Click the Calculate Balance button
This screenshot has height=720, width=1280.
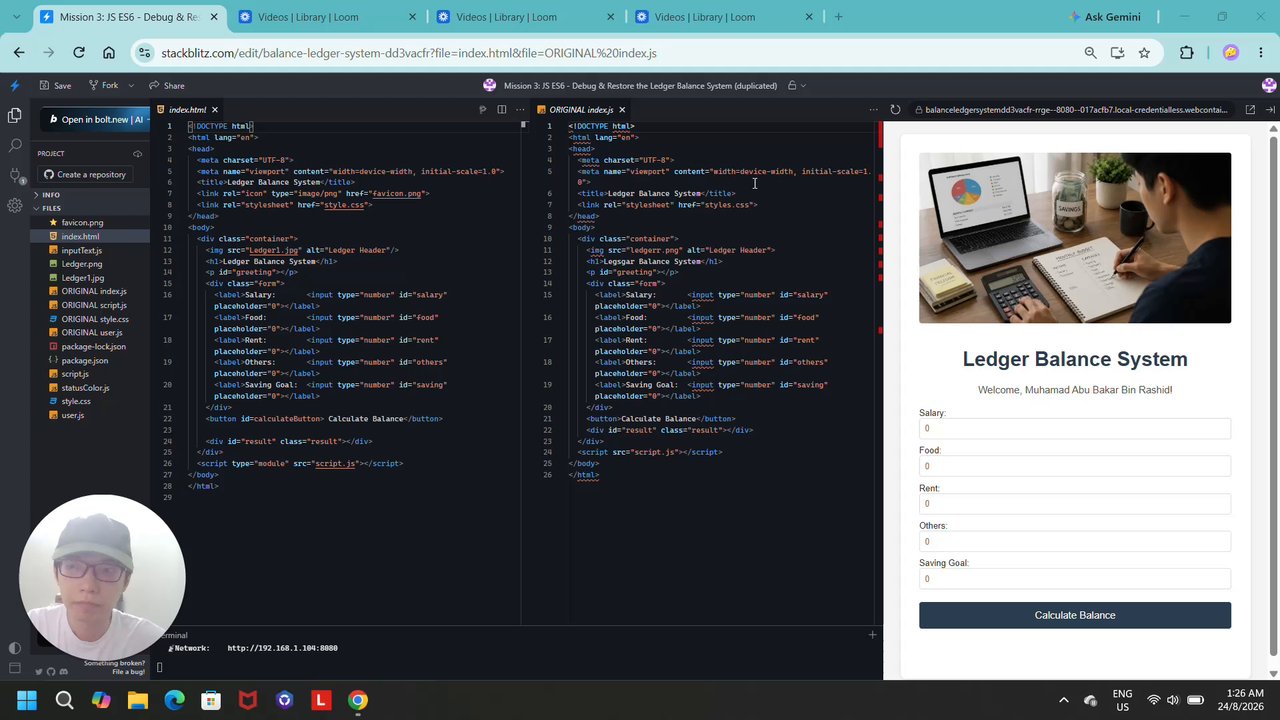1075,615
